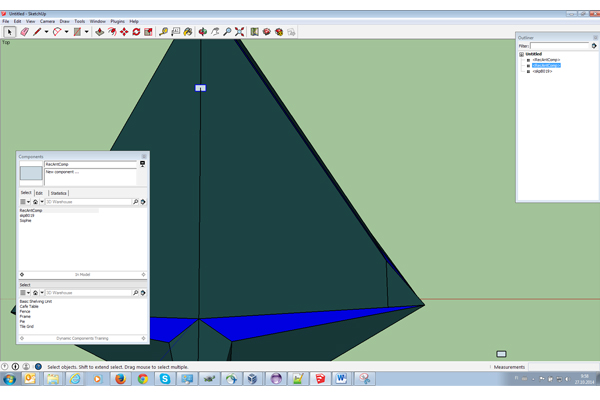Screen dimensions: 600x400
Task: Open the Edit tab in Components
Action: pos(39,193)
